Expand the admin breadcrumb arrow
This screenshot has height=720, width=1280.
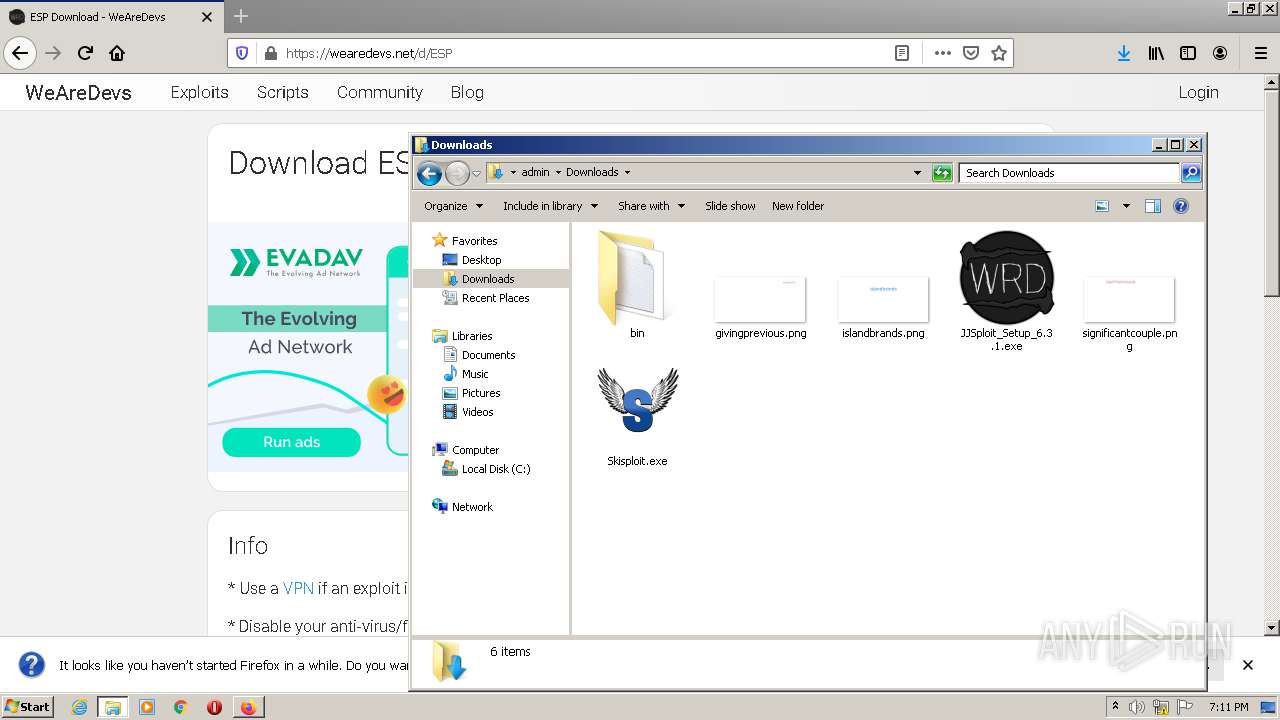coord(558,173)
